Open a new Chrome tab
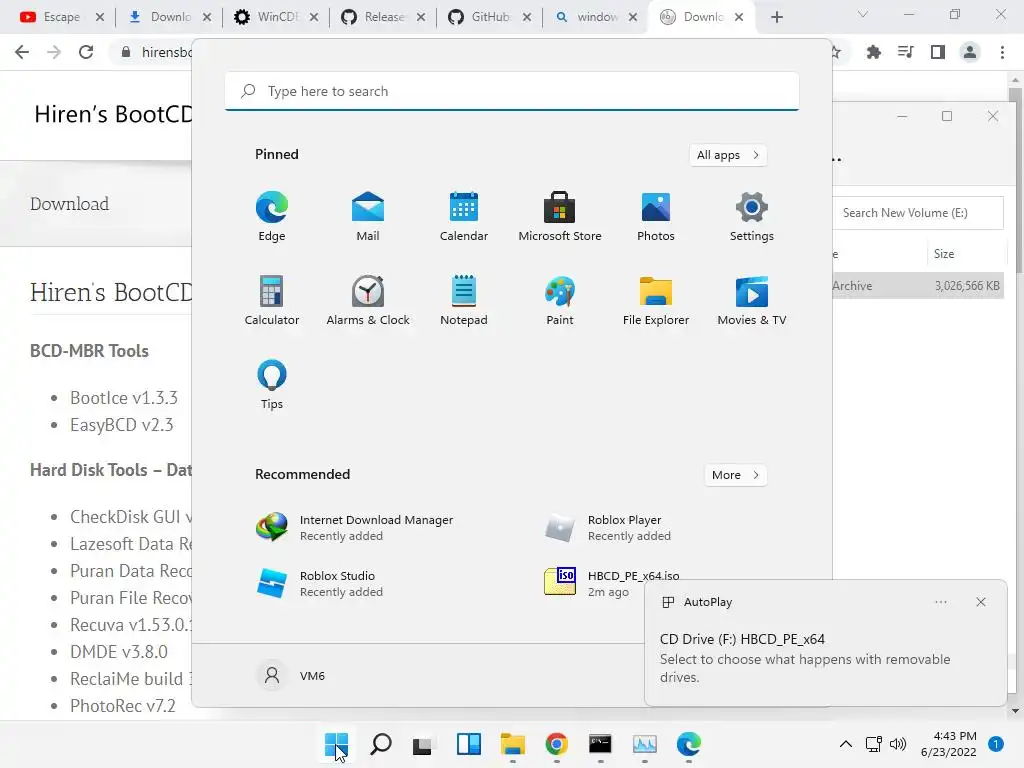 (x=776, y=17)
